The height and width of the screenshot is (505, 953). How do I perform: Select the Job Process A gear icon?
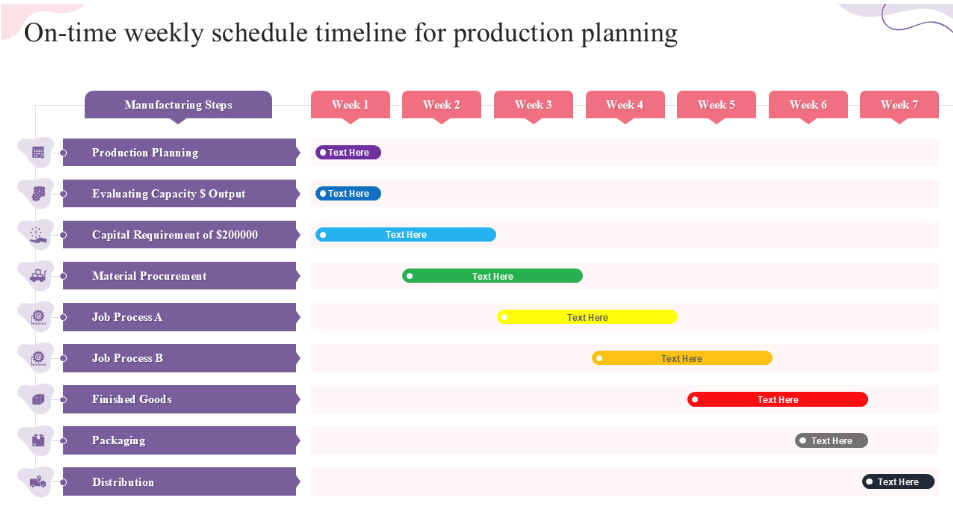pyautogui.click(x=38, y=317)
